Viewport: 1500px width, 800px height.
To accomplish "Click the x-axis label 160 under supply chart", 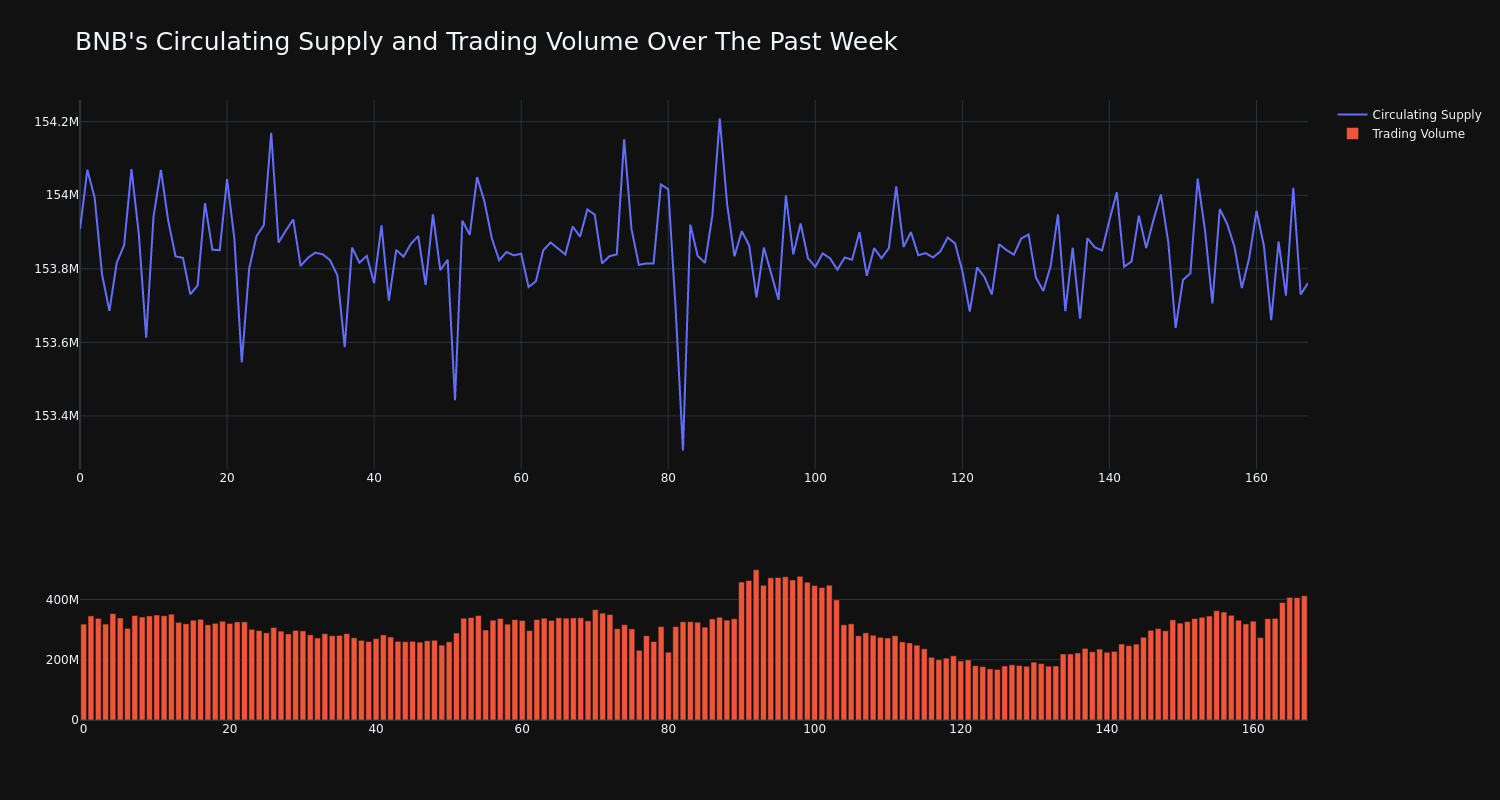I will tap(1256, 478).
